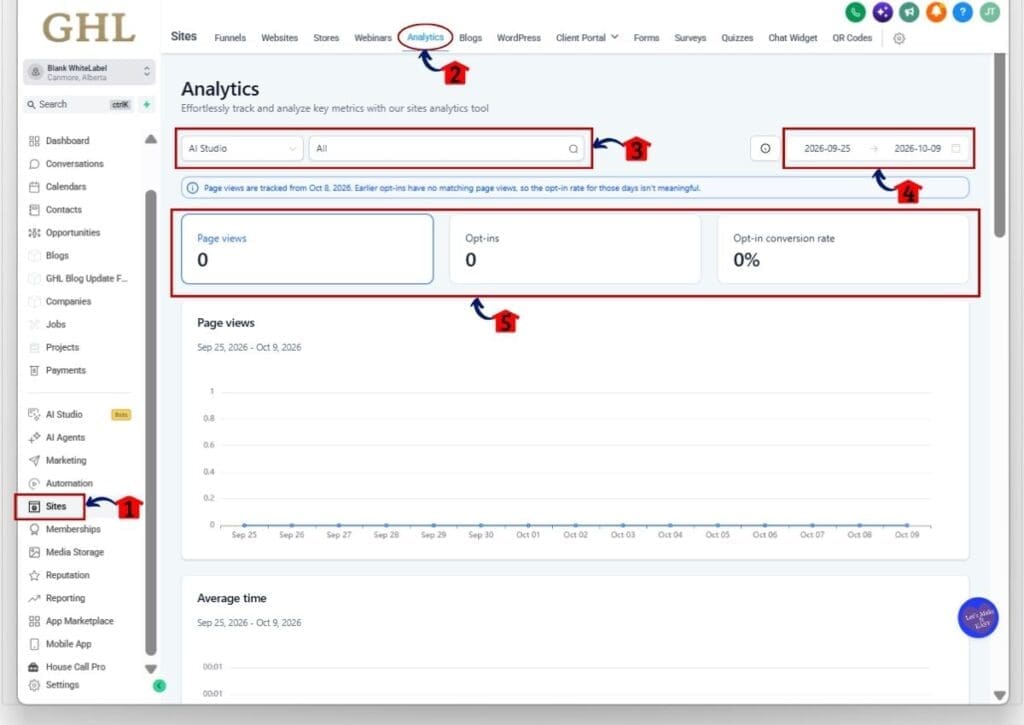
Task: Click the sidebar Search field
Action: click(x=78, y=105)
